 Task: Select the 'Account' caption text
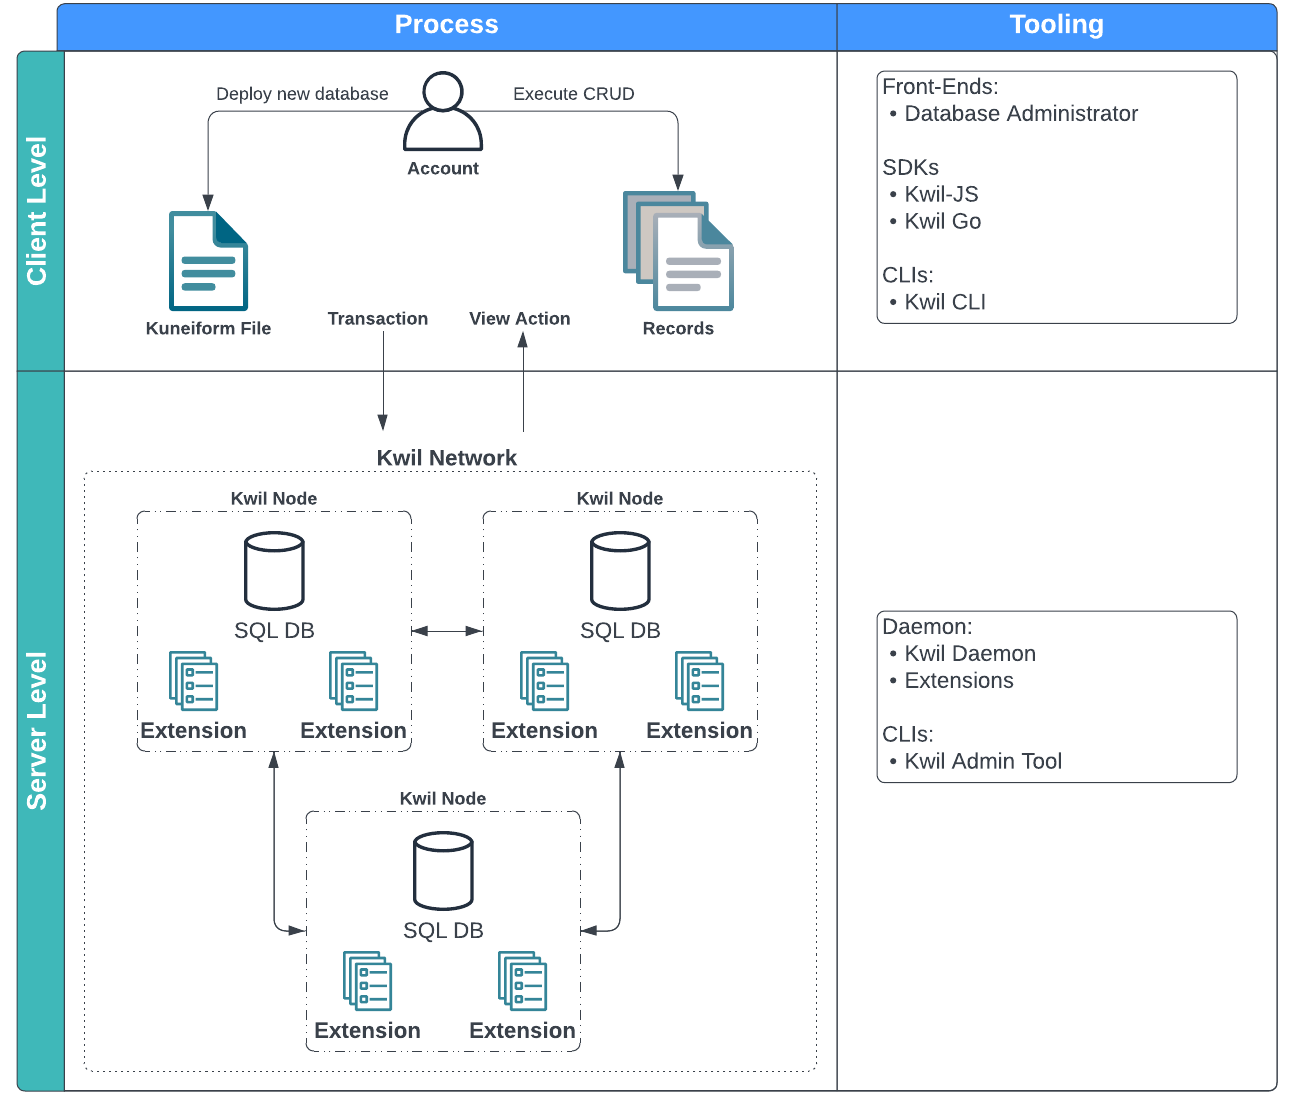[x=443, y=168]
